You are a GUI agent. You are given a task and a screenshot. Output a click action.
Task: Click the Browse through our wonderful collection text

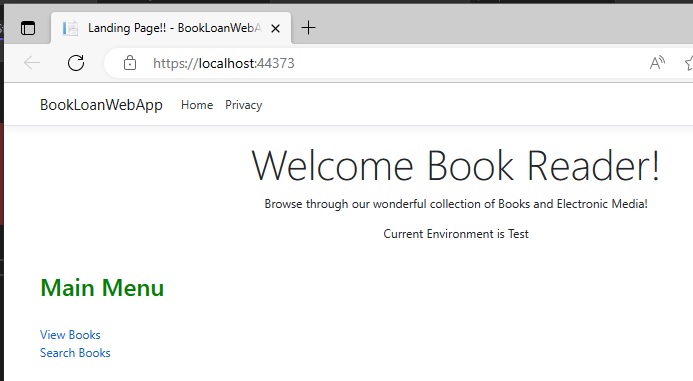[456, 204]
